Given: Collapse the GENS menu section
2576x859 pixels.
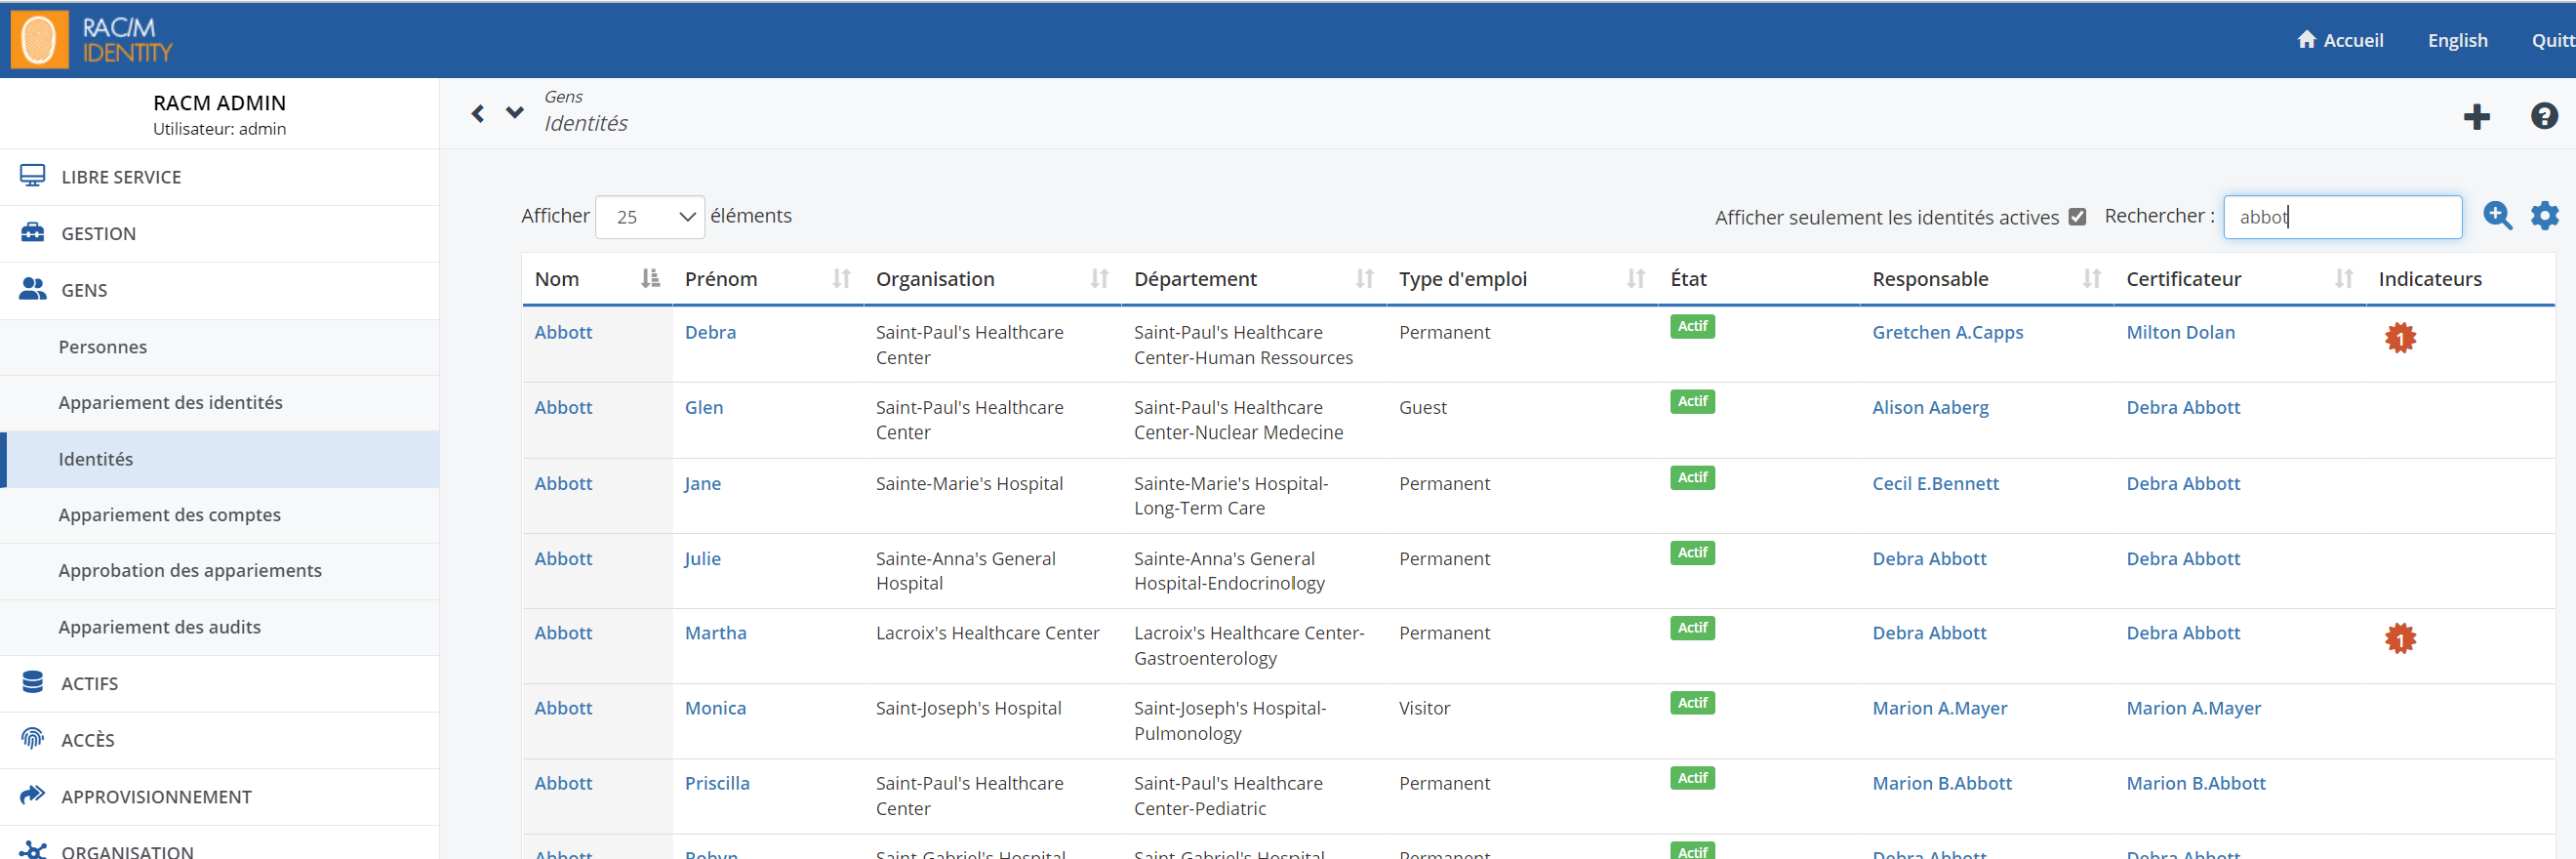Looking at the screenshot, I should (219, 290).
